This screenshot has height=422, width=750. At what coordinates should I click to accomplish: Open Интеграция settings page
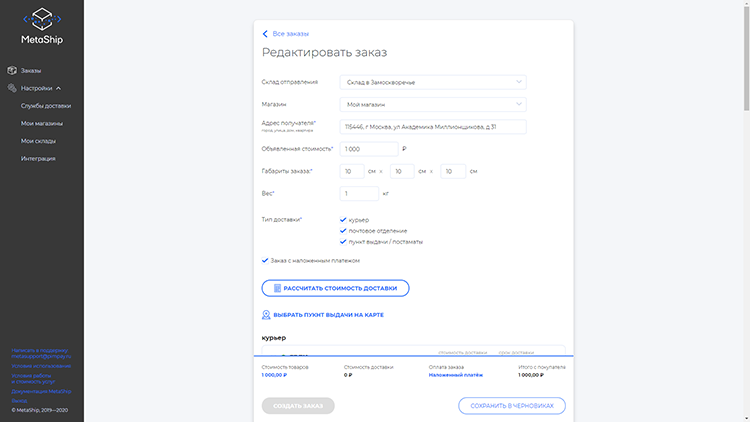(38, 158)
